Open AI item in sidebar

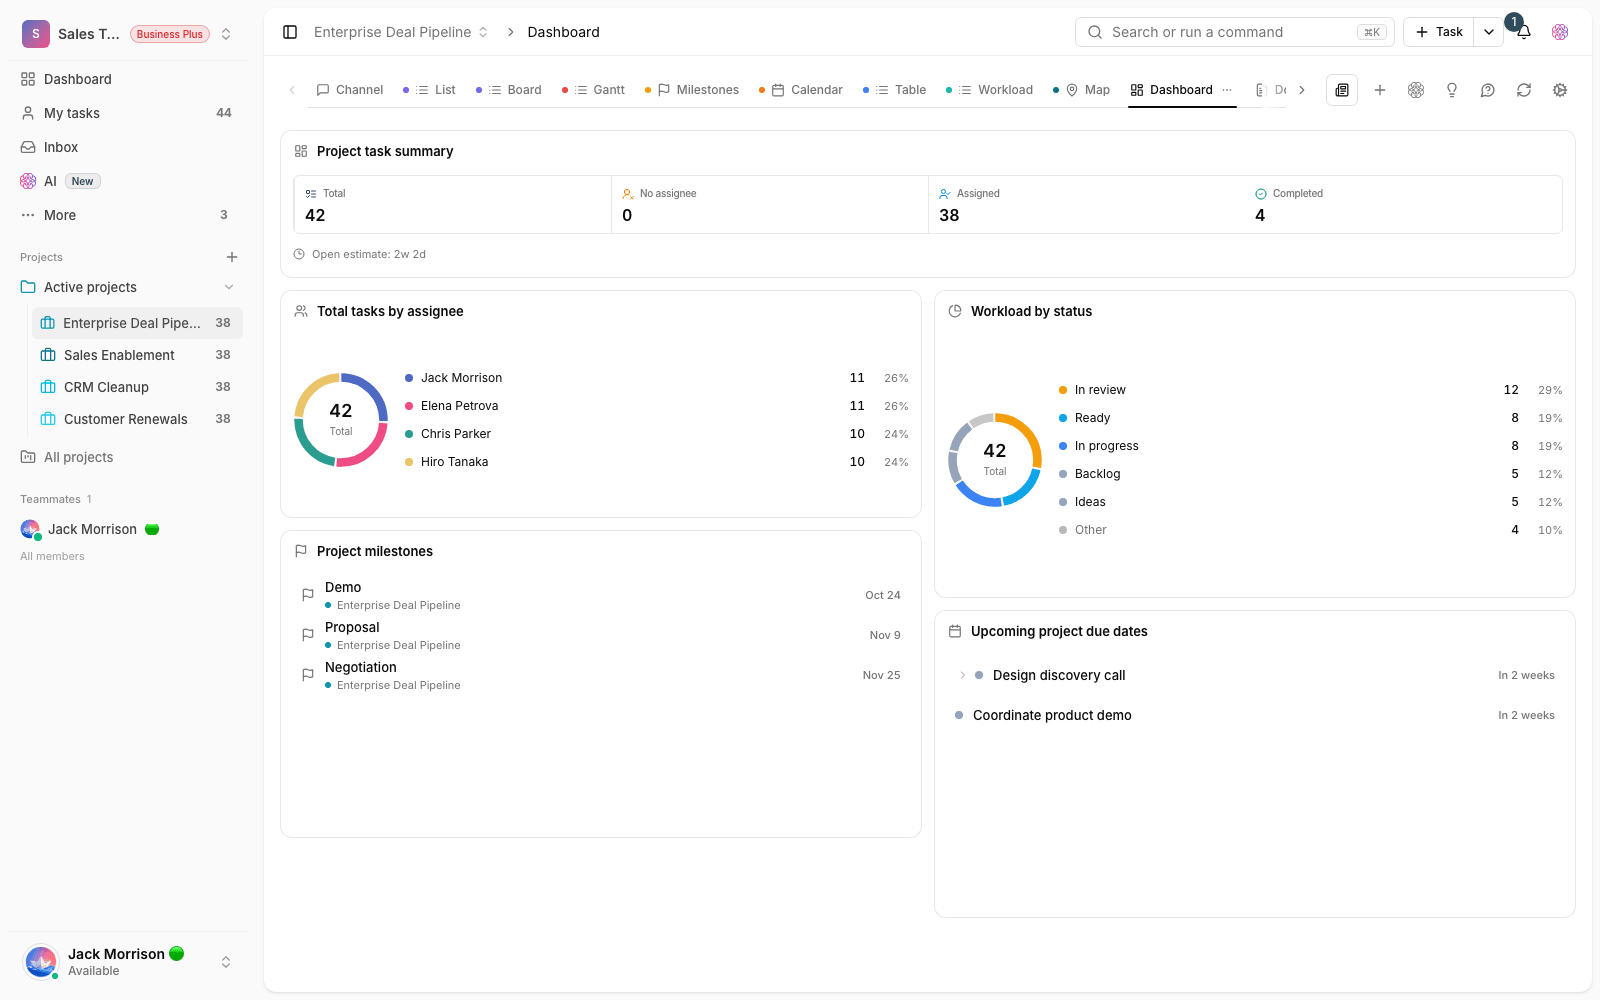pos(128,181)
